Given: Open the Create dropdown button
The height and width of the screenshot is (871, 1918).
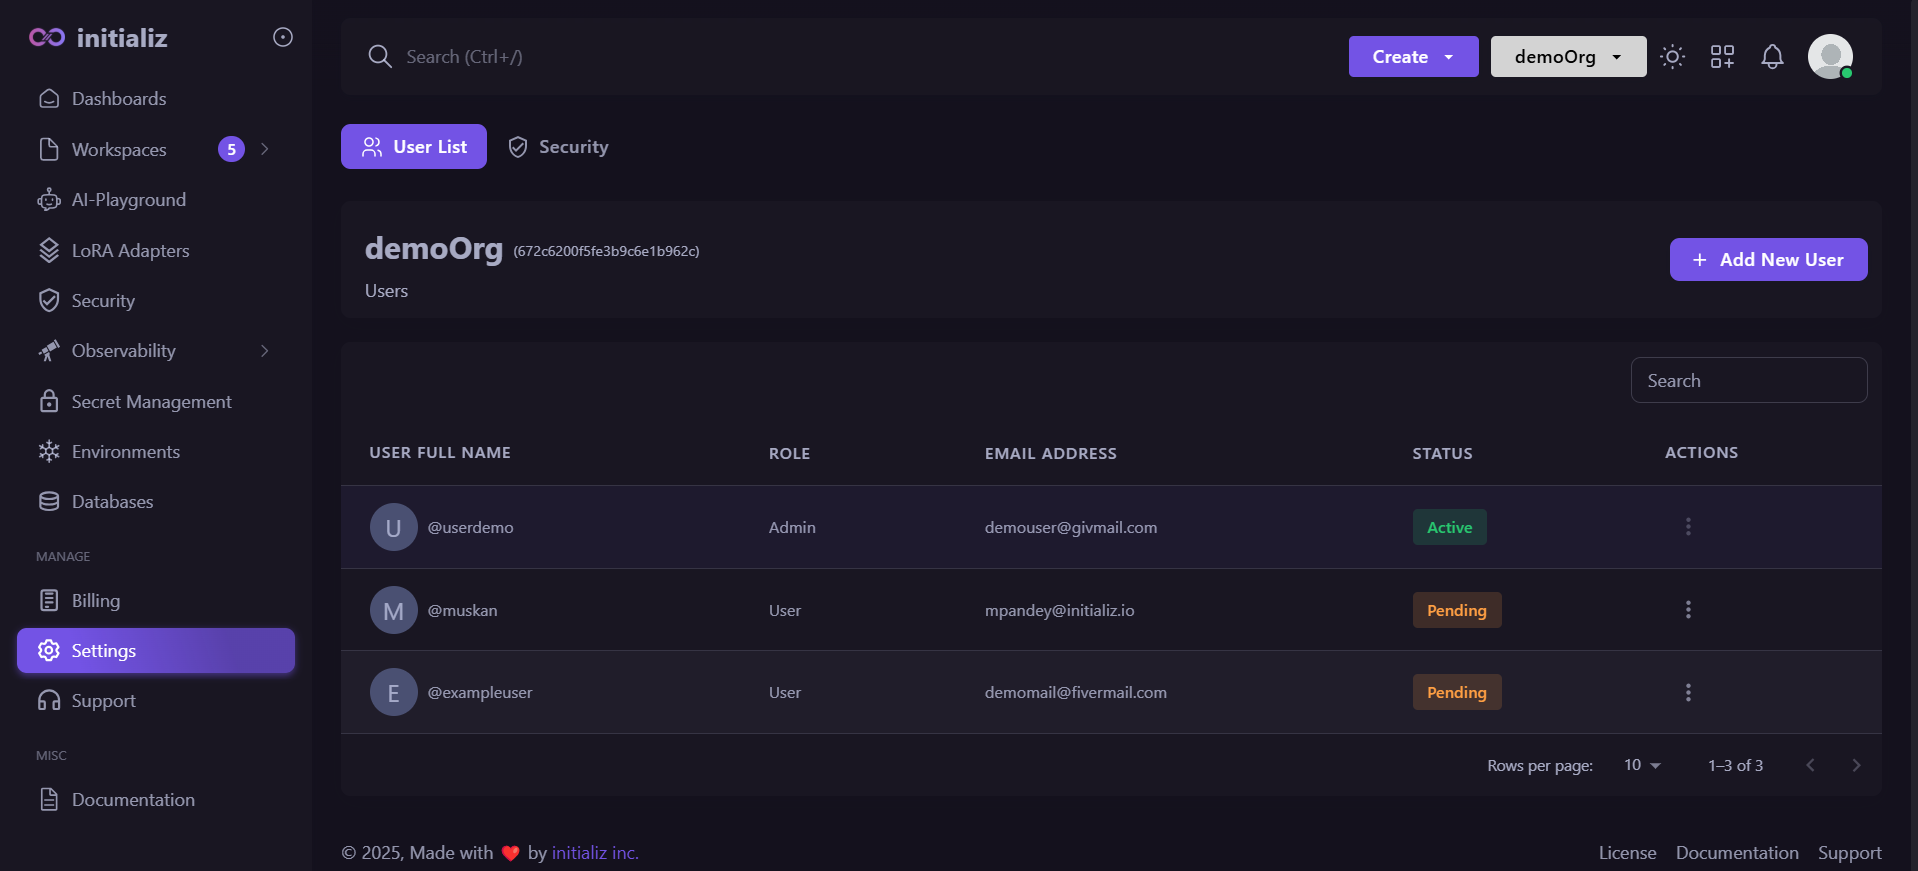Looking at the screenshot, I should point(1413,57).
